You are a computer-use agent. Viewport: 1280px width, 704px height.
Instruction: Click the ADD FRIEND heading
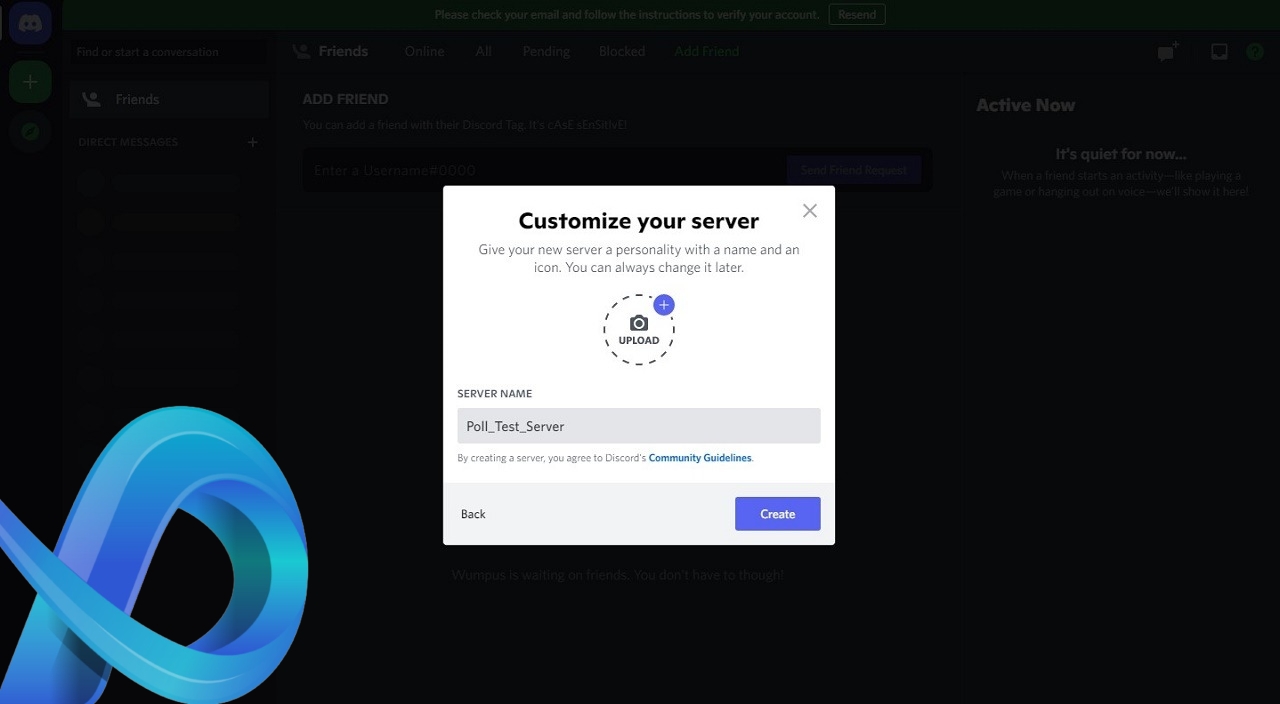[345, 99]
